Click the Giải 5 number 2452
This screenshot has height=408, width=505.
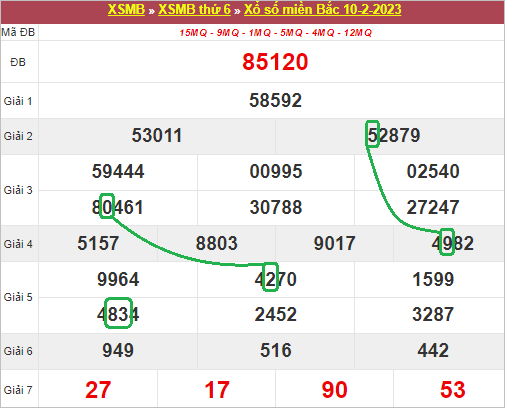click(275, 314)
